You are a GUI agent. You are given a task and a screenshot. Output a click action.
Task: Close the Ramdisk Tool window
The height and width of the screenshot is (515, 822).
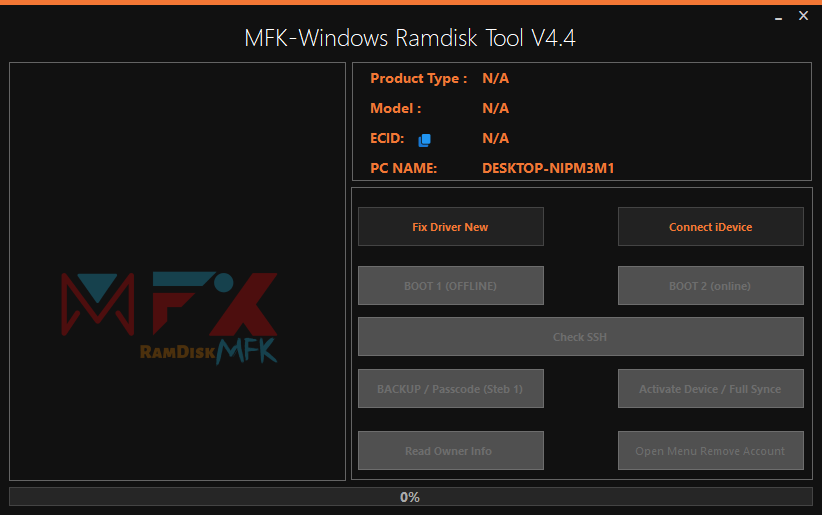pyautogui.click(x=803, y=16)
